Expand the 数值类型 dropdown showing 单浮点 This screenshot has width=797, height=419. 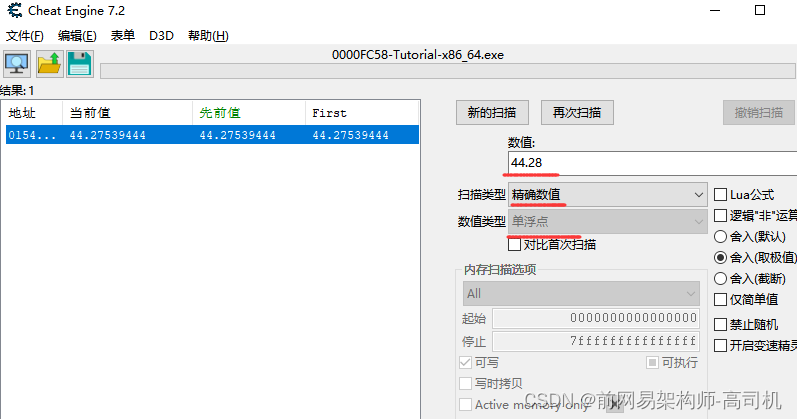pyautogui.click(x=607, y=222)
